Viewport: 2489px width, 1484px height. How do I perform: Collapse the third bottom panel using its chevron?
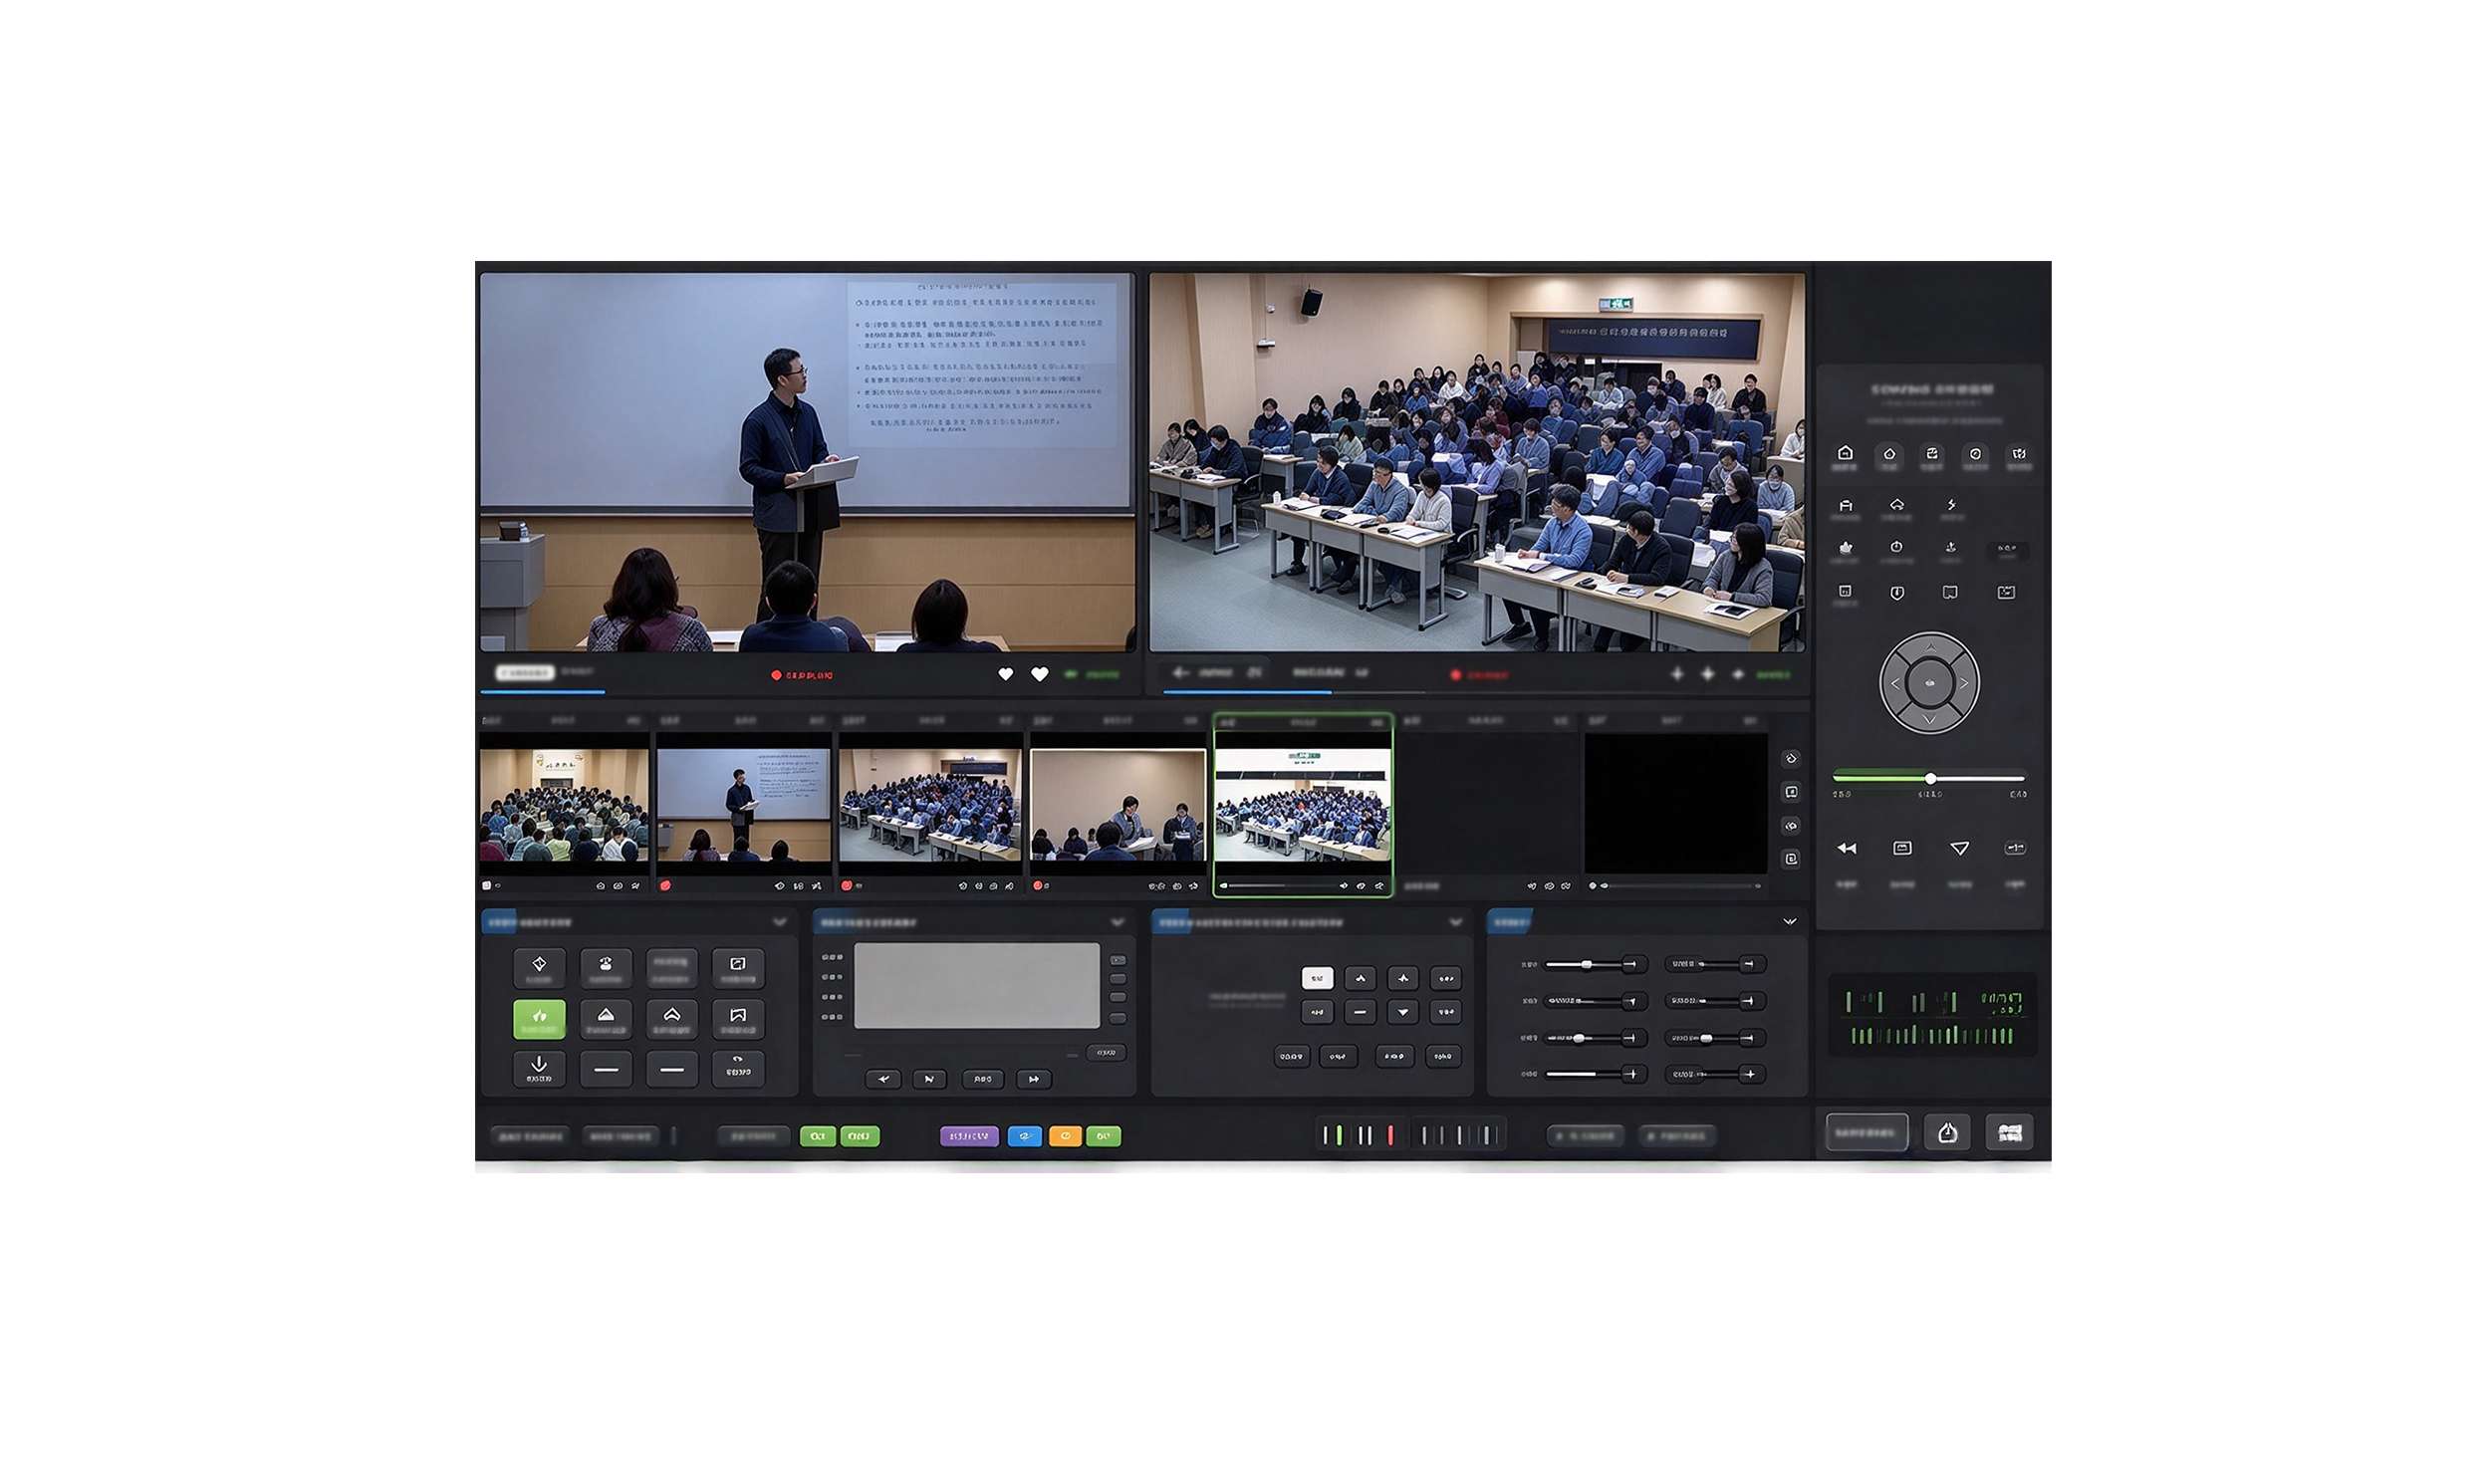1455,922
